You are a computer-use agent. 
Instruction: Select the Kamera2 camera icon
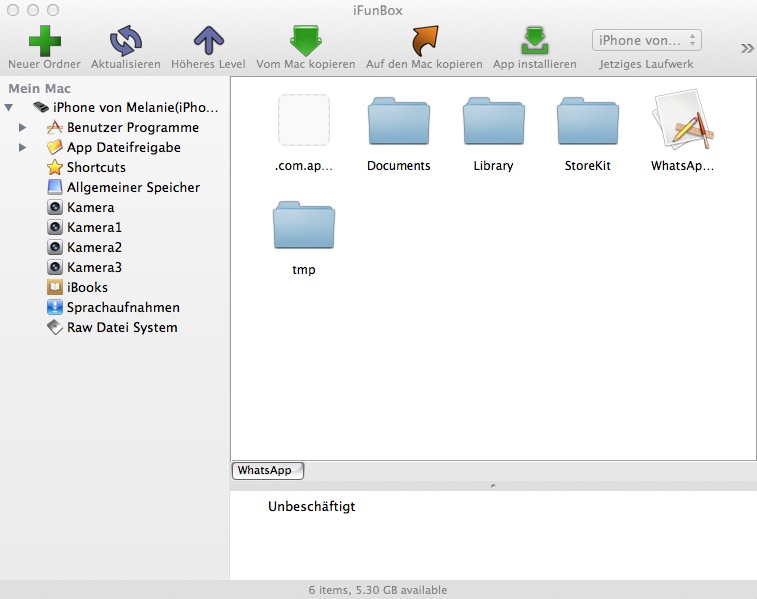point(55,247)
